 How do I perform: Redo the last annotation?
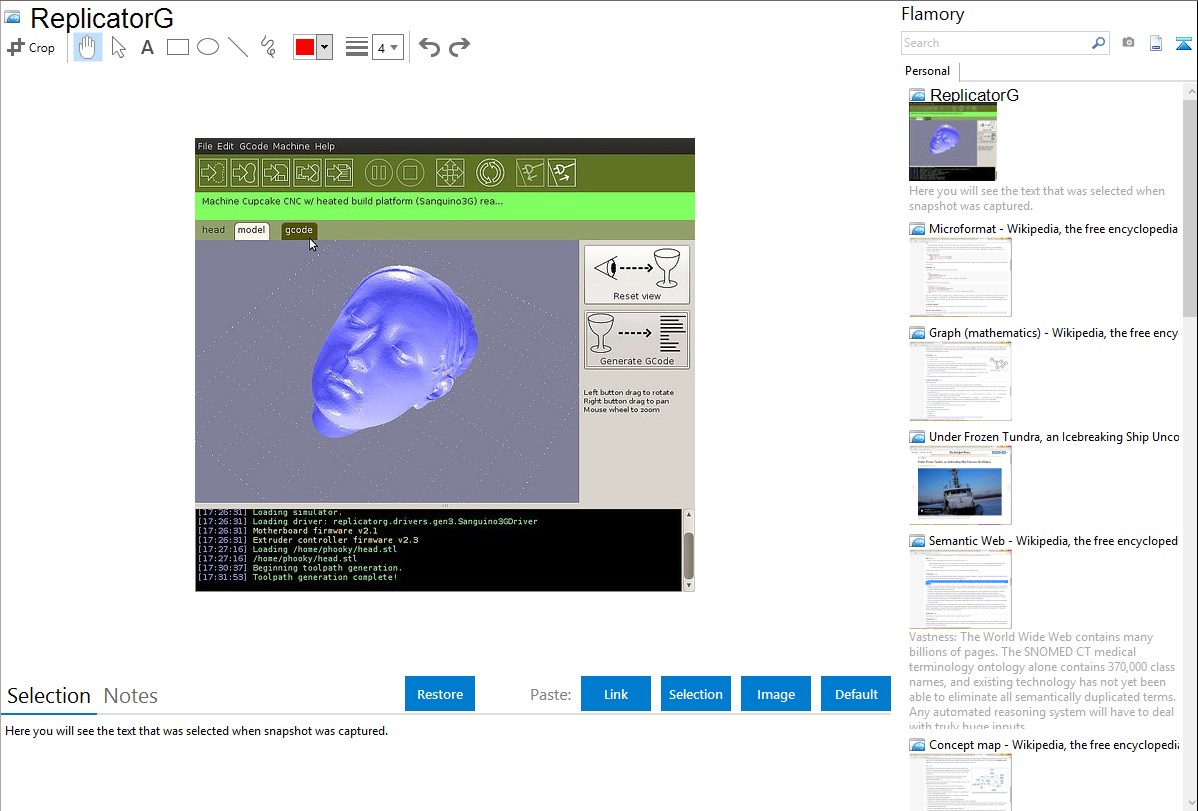pyautogui.click(x=459, y=47)
